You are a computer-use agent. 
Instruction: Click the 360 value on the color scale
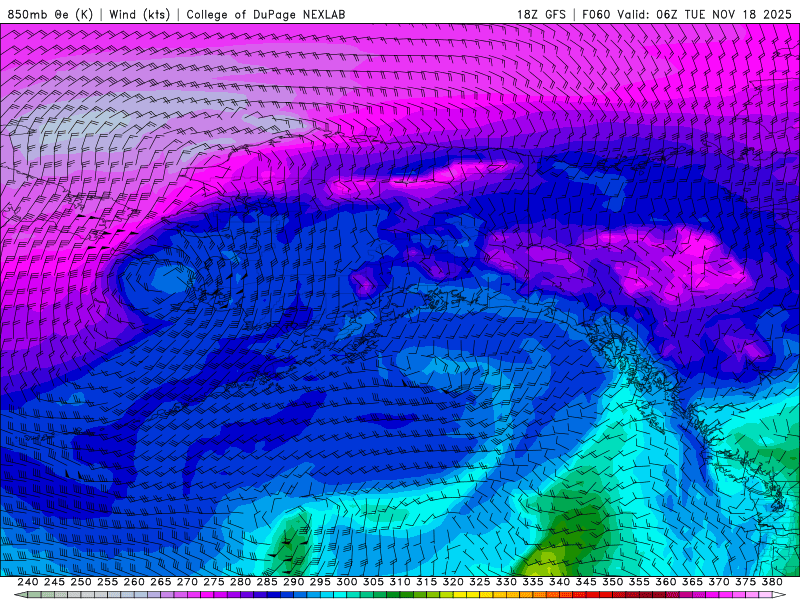pyautogui.click(x=666, y=582)
